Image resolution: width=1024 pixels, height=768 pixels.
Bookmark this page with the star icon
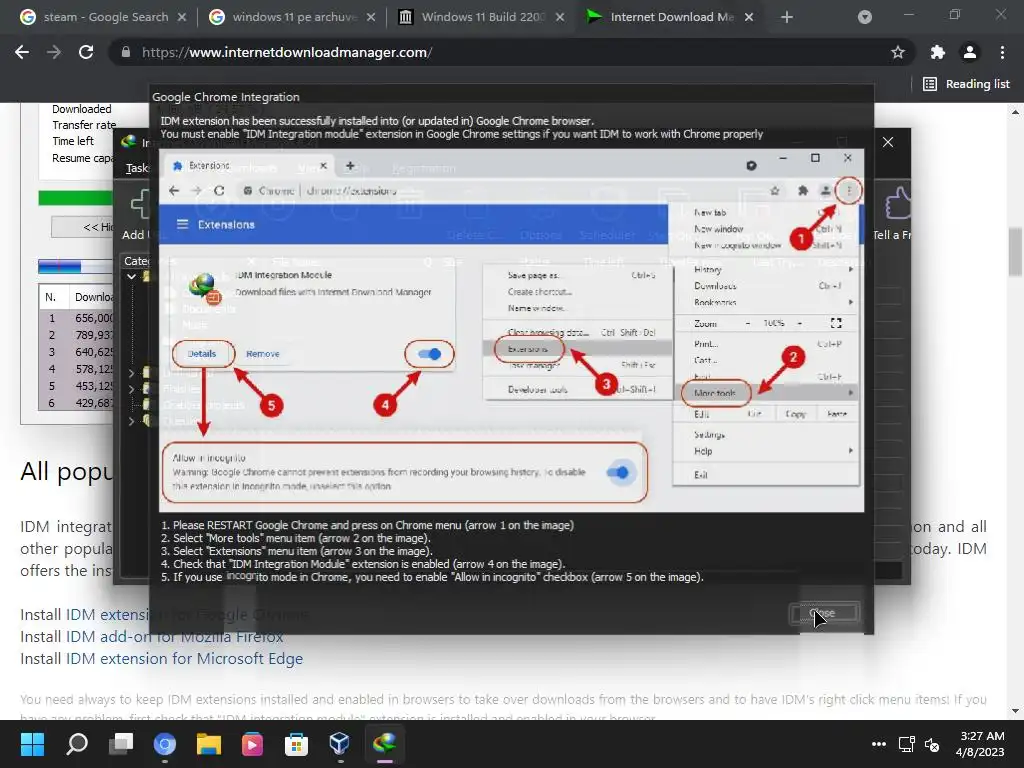(x=898, y=52)
